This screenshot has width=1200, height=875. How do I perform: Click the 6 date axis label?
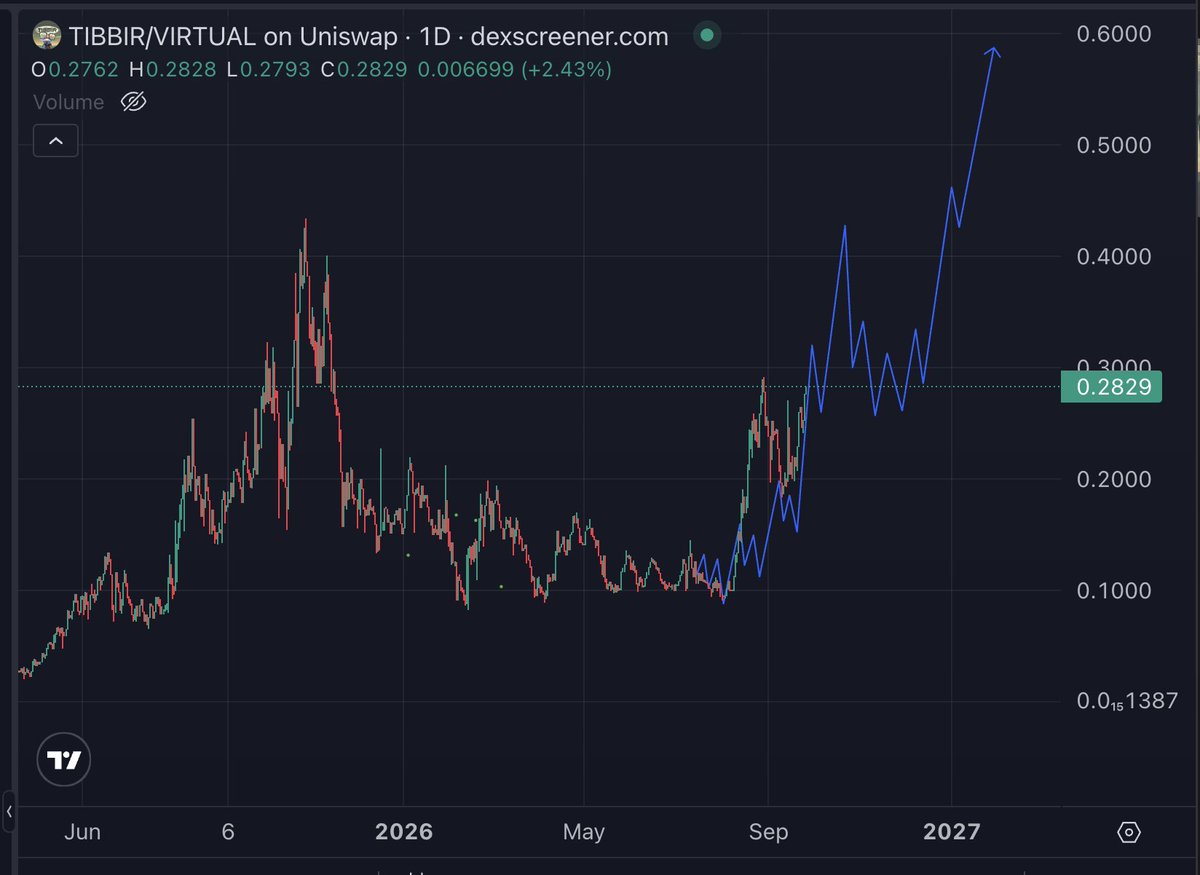[x=228, y=832]
